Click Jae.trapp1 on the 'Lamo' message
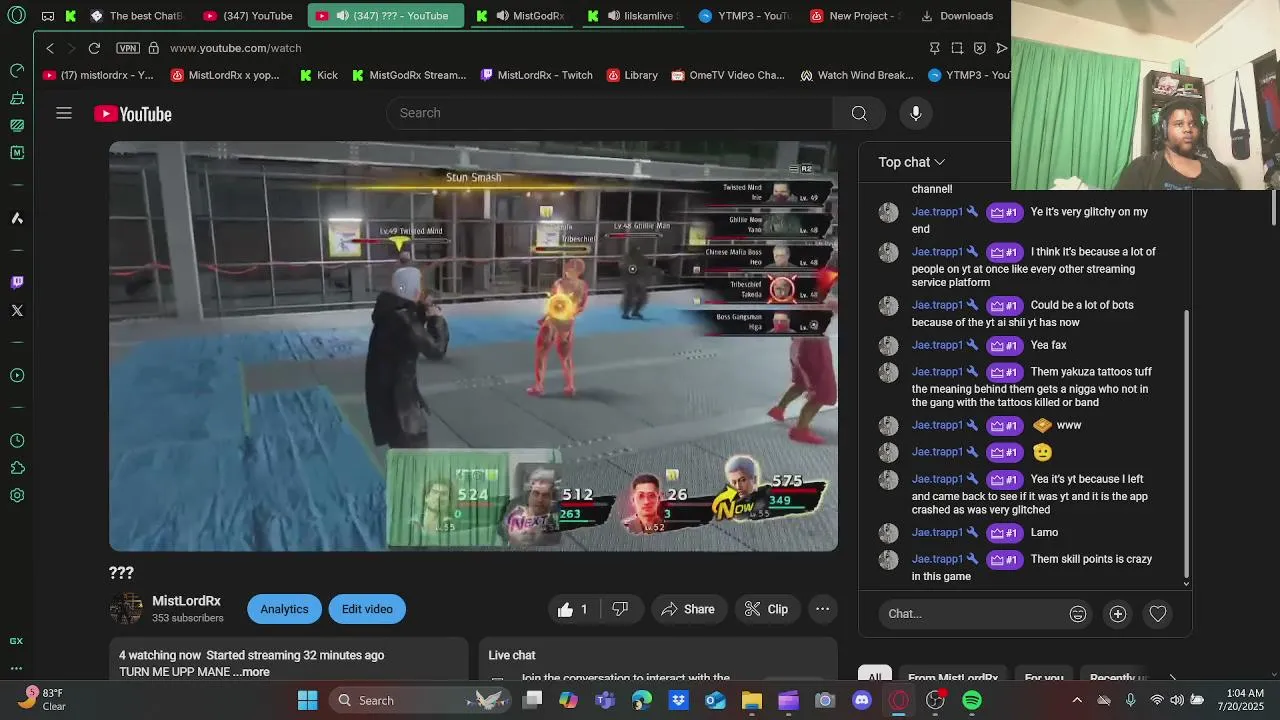1280x720 pixels. (x=937, y=532)
